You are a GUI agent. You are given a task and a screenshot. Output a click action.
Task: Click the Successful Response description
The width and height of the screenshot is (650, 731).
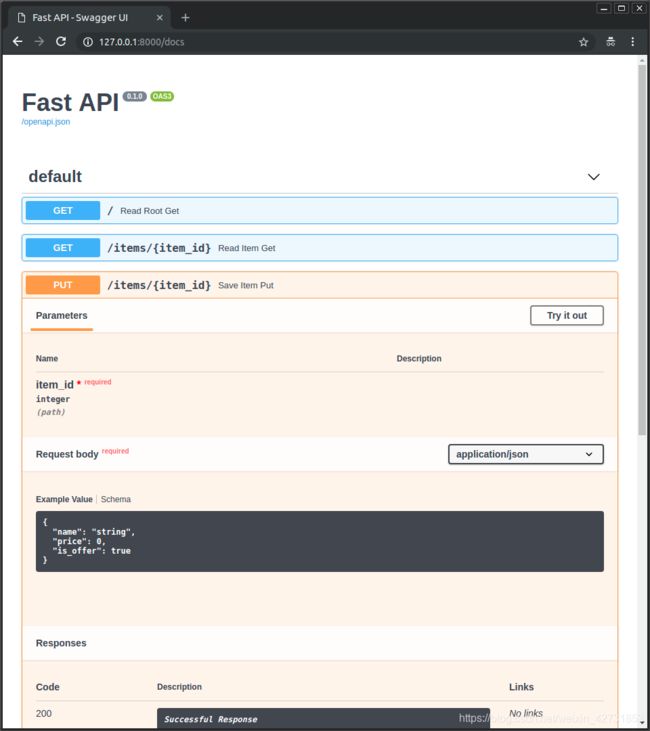coord(211,719)
